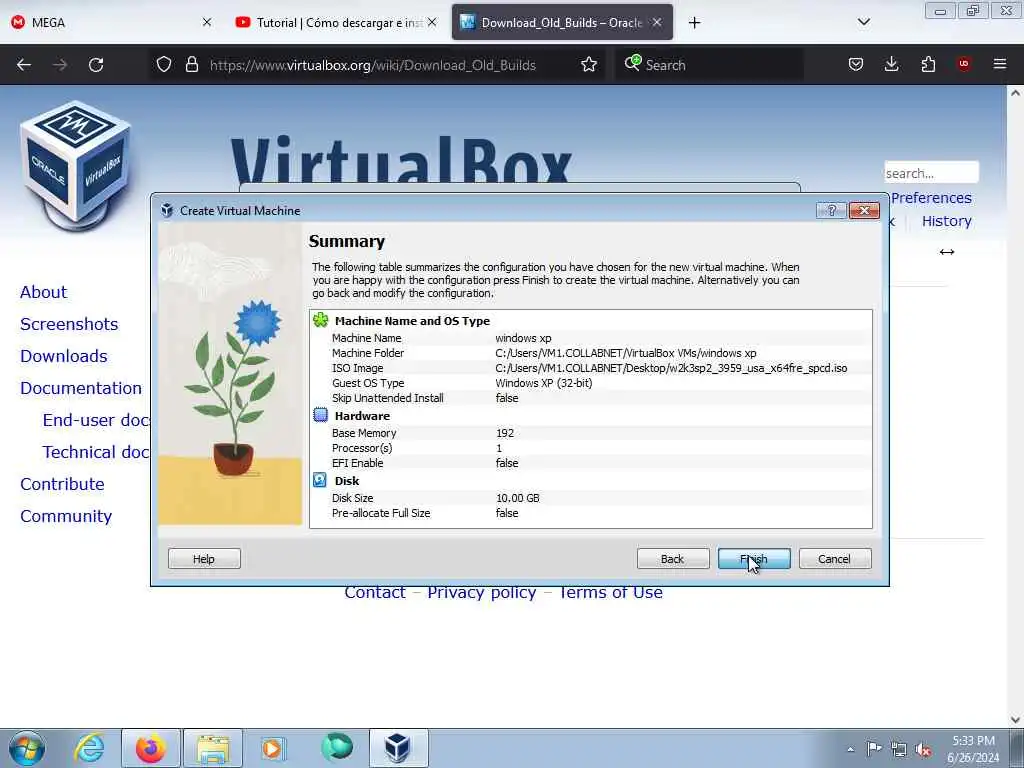
Task: Open a new browser tab
Action: 694,23
